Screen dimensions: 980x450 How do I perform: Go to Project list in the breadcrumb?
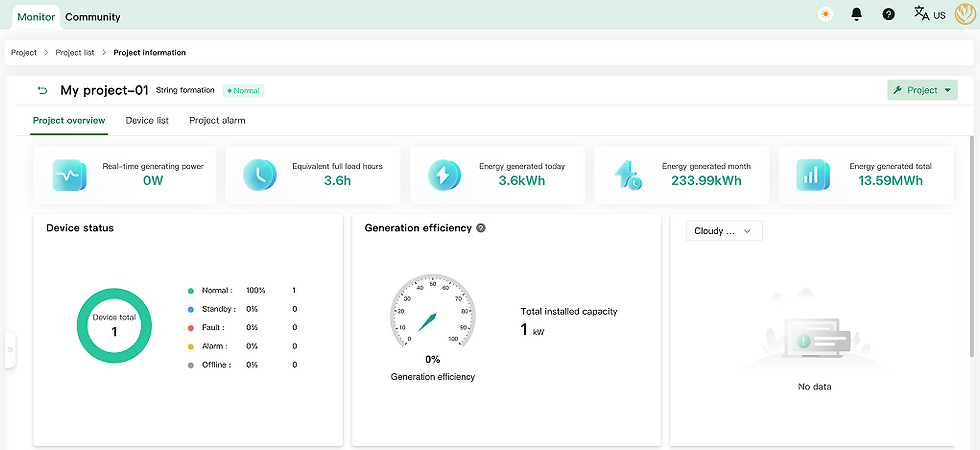click(75, 52)
